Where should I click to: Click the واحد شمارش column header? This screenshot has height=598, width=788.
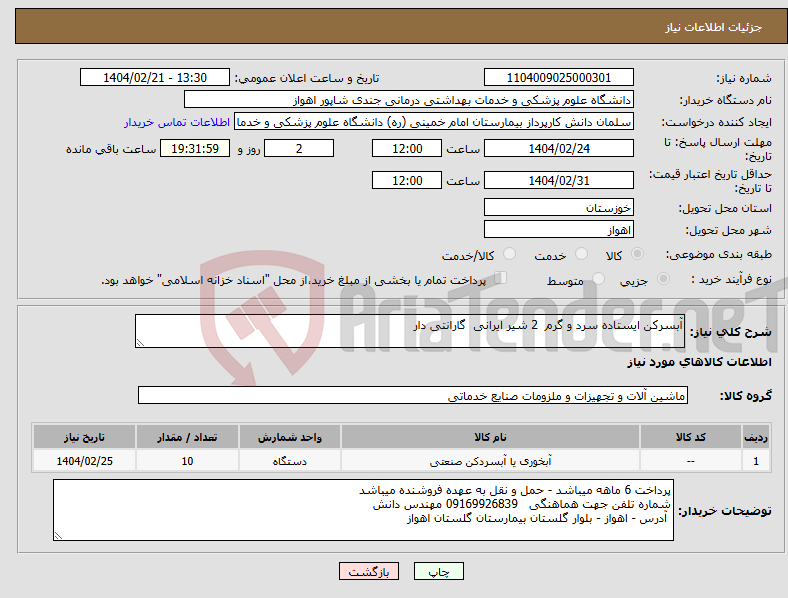point(289,437)
